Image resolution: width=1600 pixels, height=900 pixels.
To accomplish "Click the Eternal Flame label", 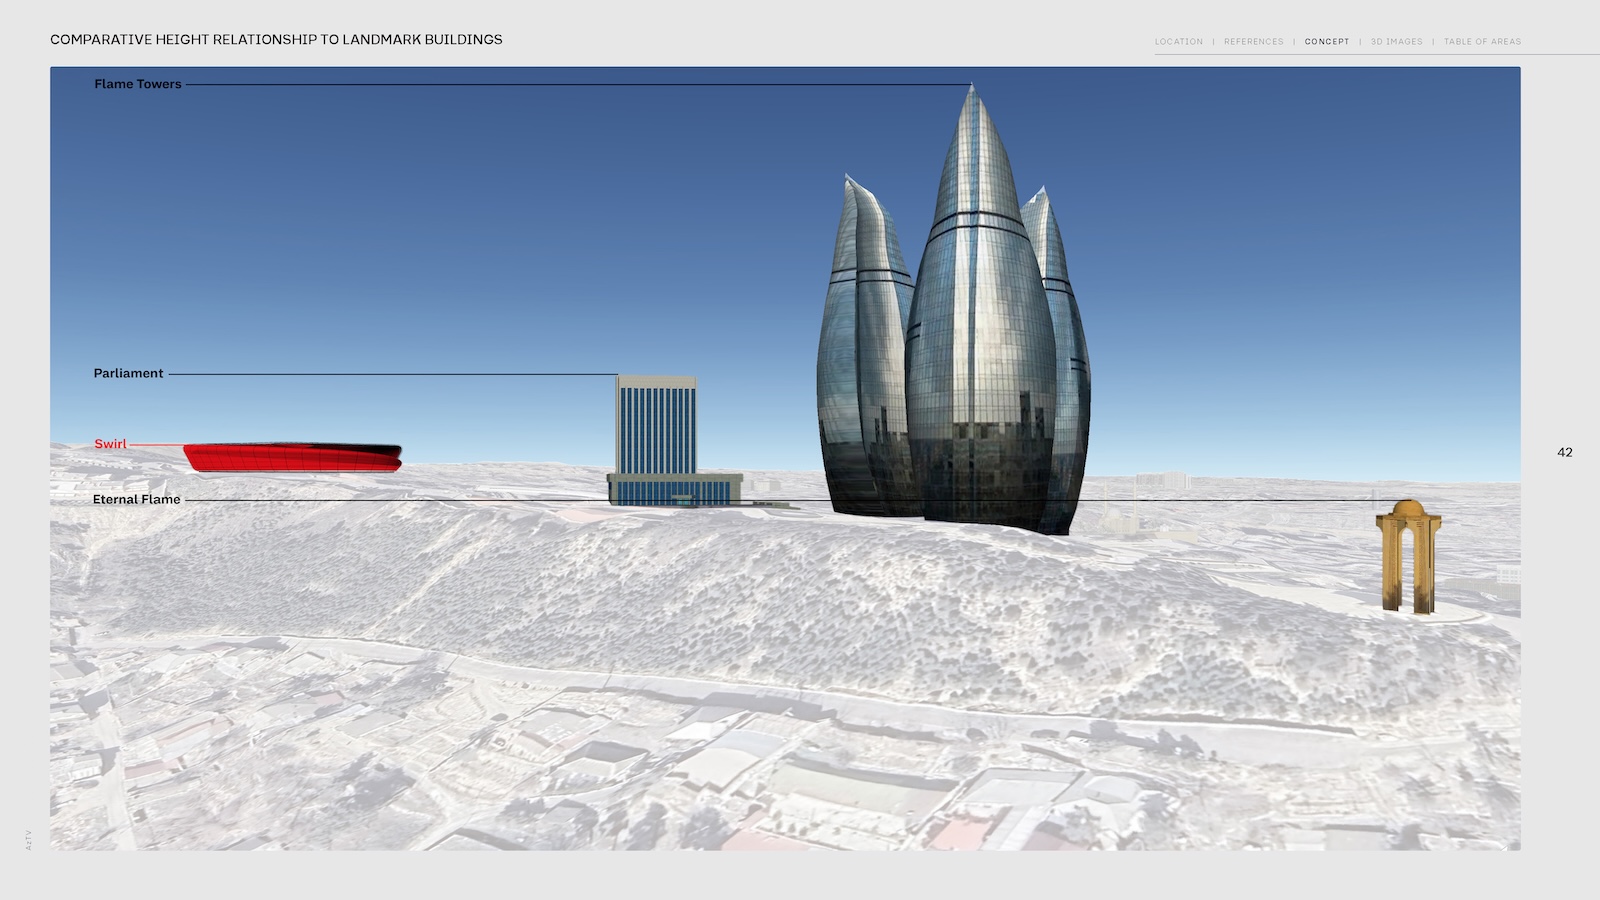I will pyautogui.click(x=136, y=499).
